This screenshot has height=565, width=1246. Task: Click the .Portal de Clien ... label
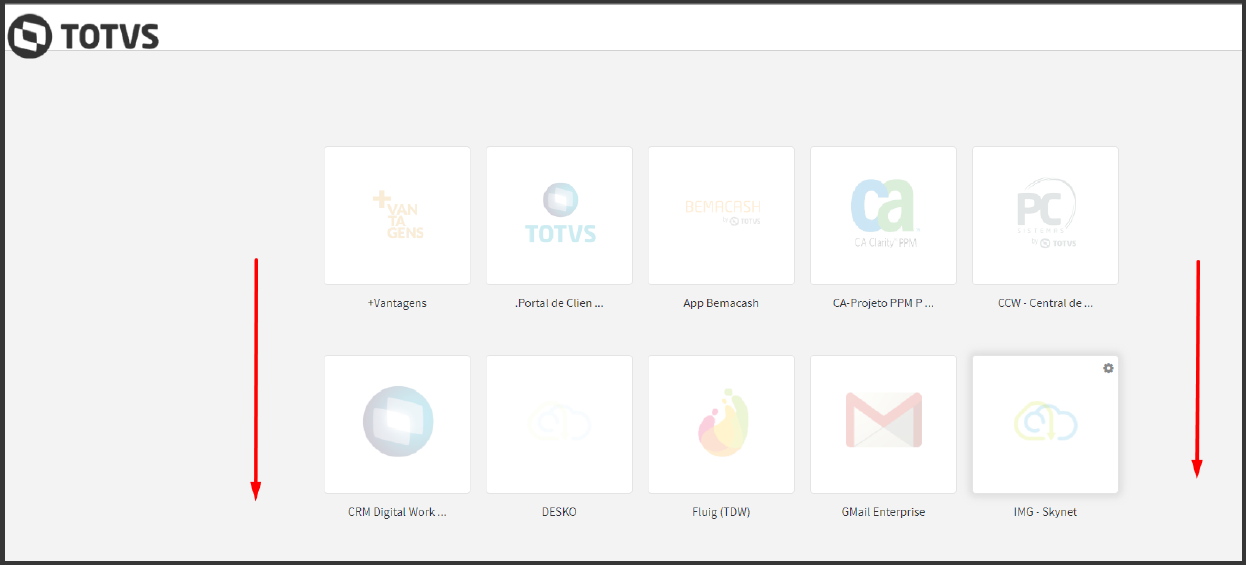click(x=559, y=303)
